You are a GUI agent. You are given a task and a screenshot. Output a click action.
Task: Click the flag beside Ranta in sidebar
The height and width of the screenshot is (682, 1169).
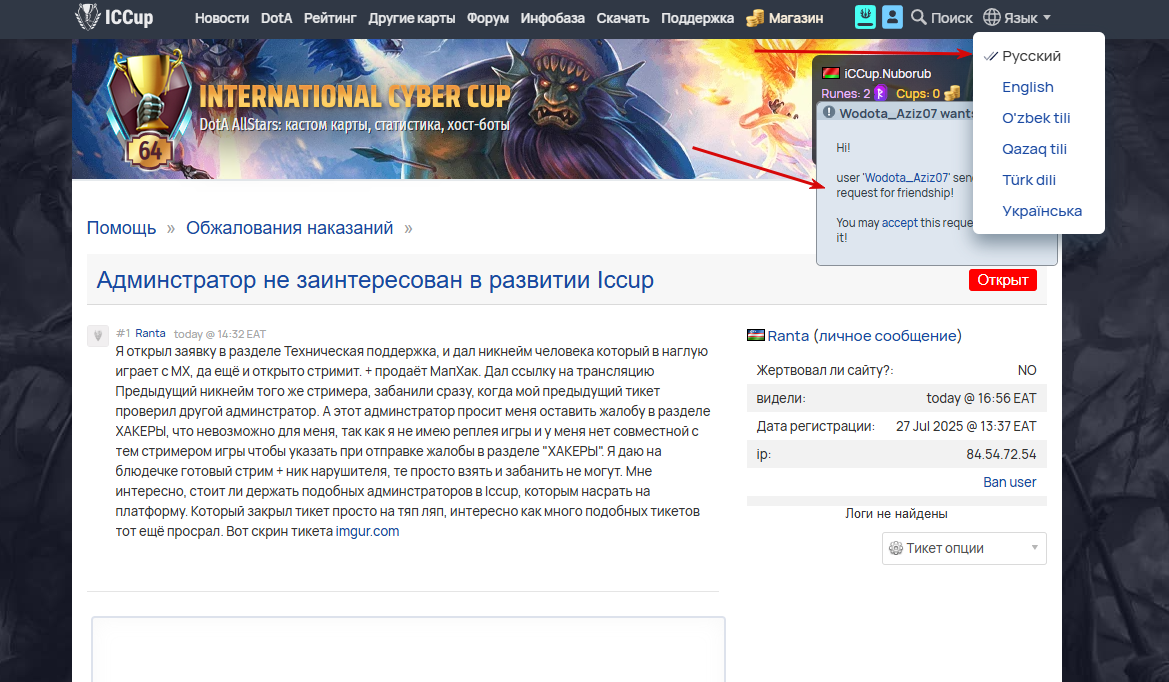coord(755,335)
